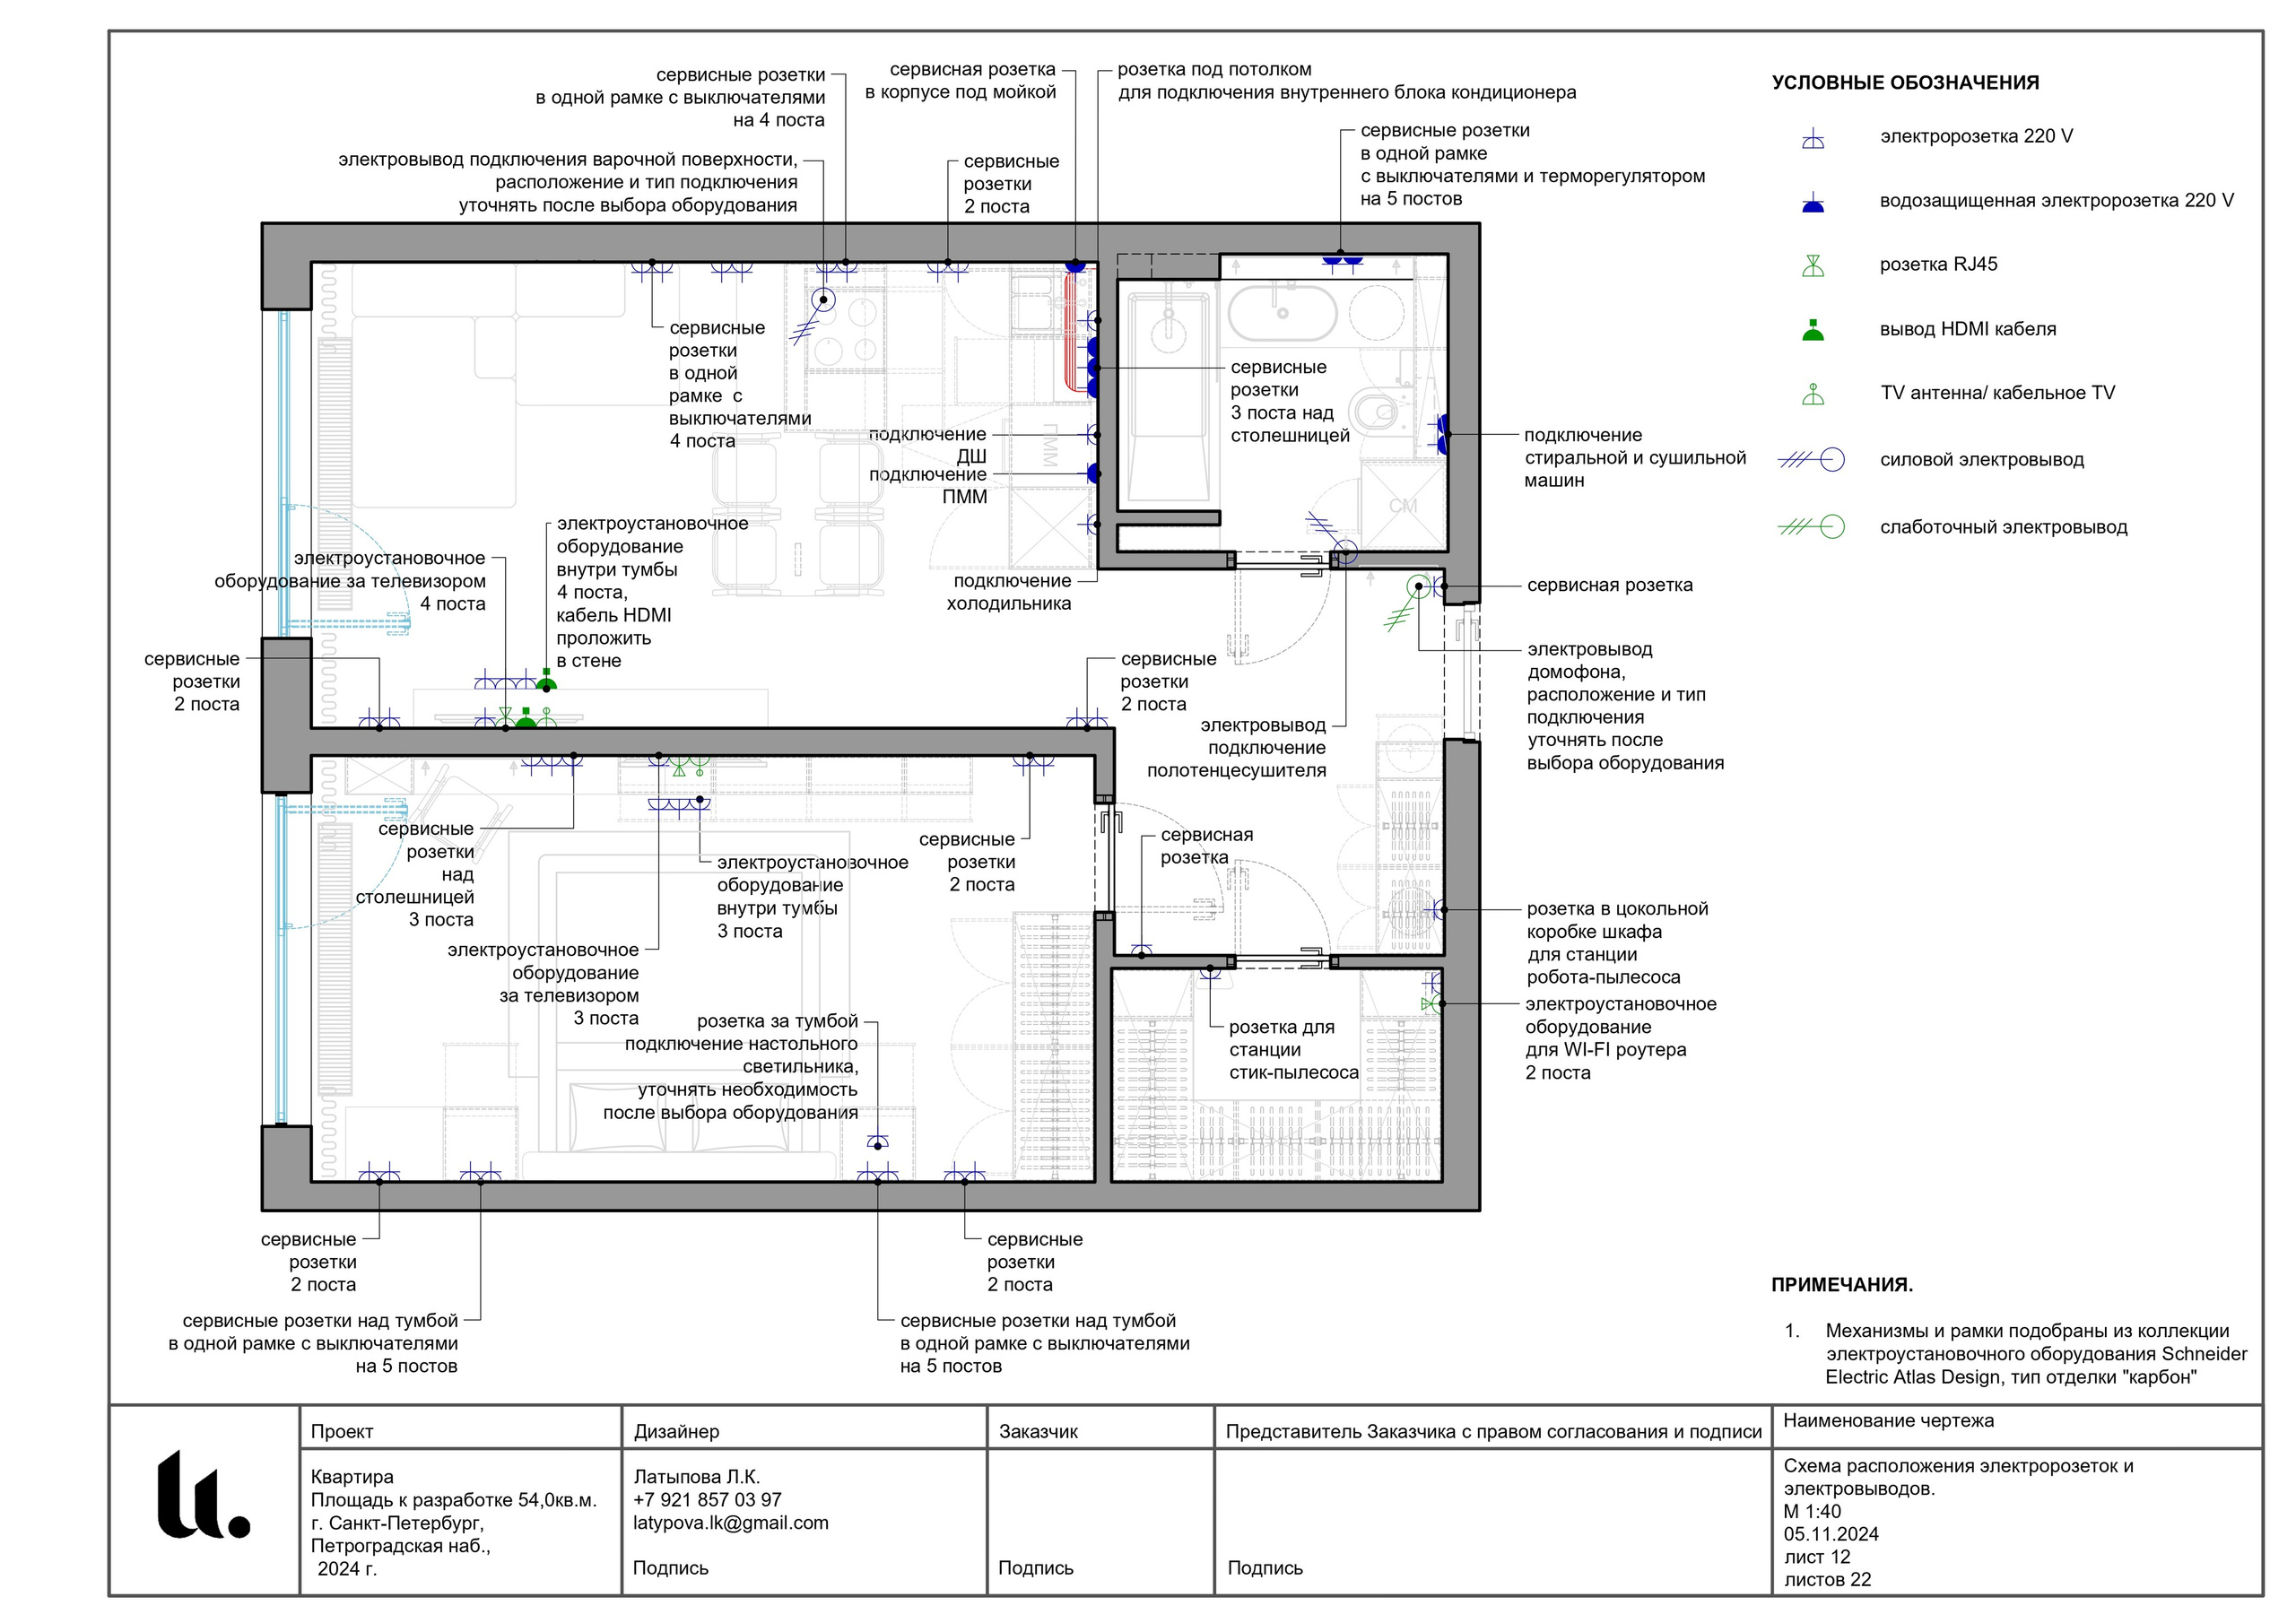Click the УСЛОВНЫЕ ОБОЗНАЧЕНИЯ legend heading
Image resolution: width=2296 pixels, height=1623 pixels.
1905,83
